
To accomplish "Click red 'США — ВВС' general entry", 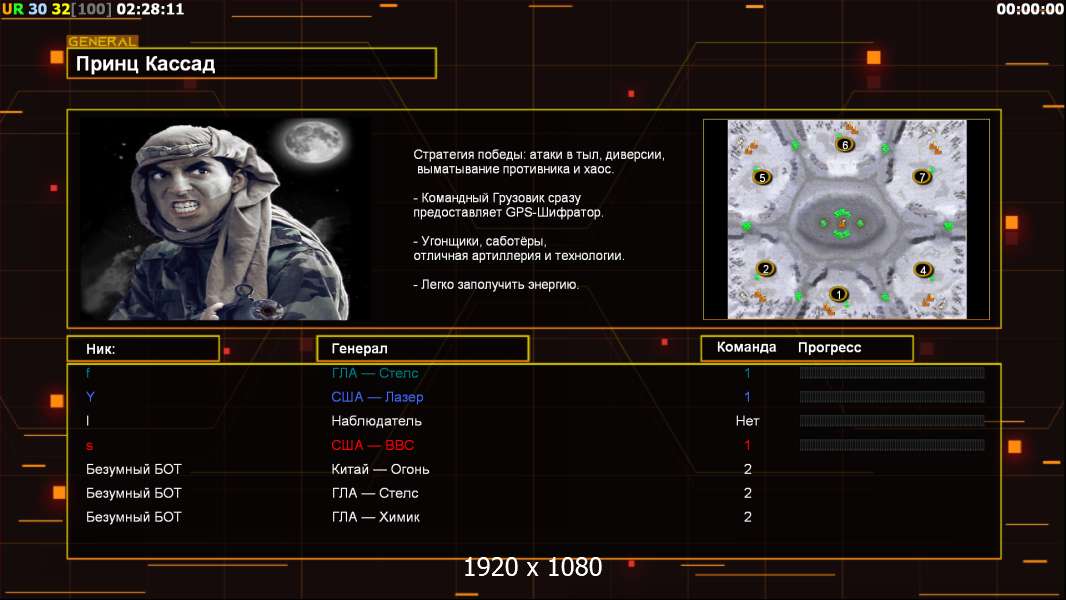I will coord(373,445).
